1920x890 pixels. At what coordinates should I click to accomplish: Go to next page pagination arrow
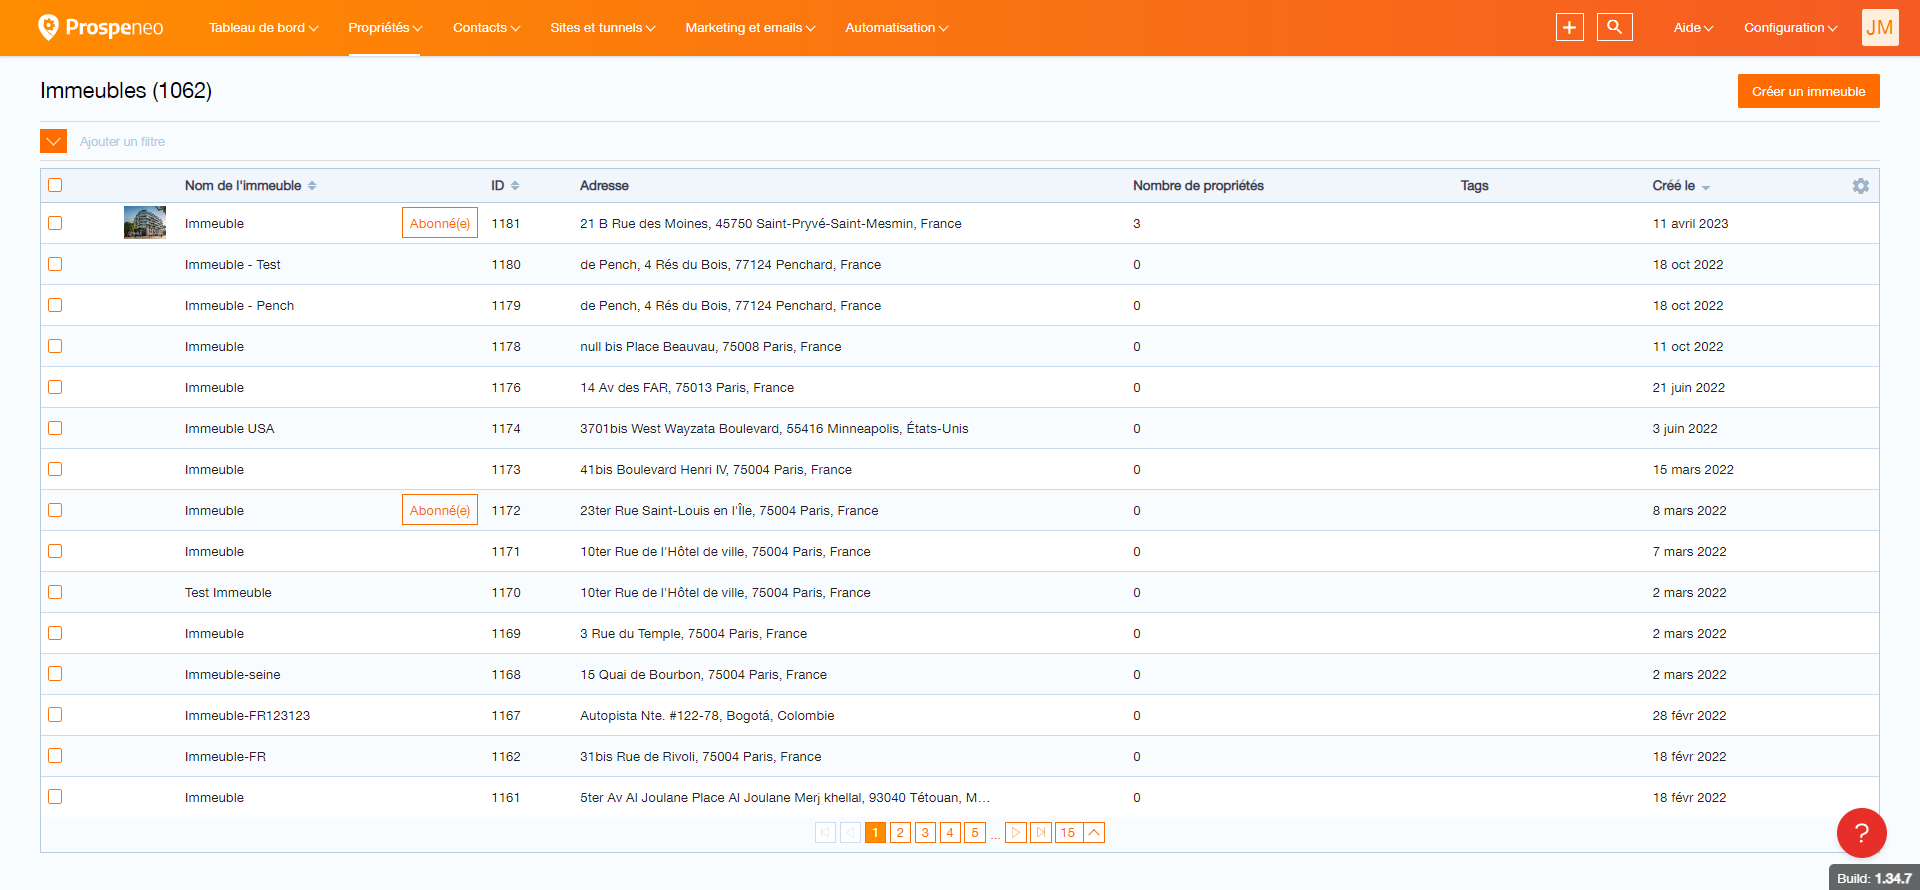coord(1016,832)
